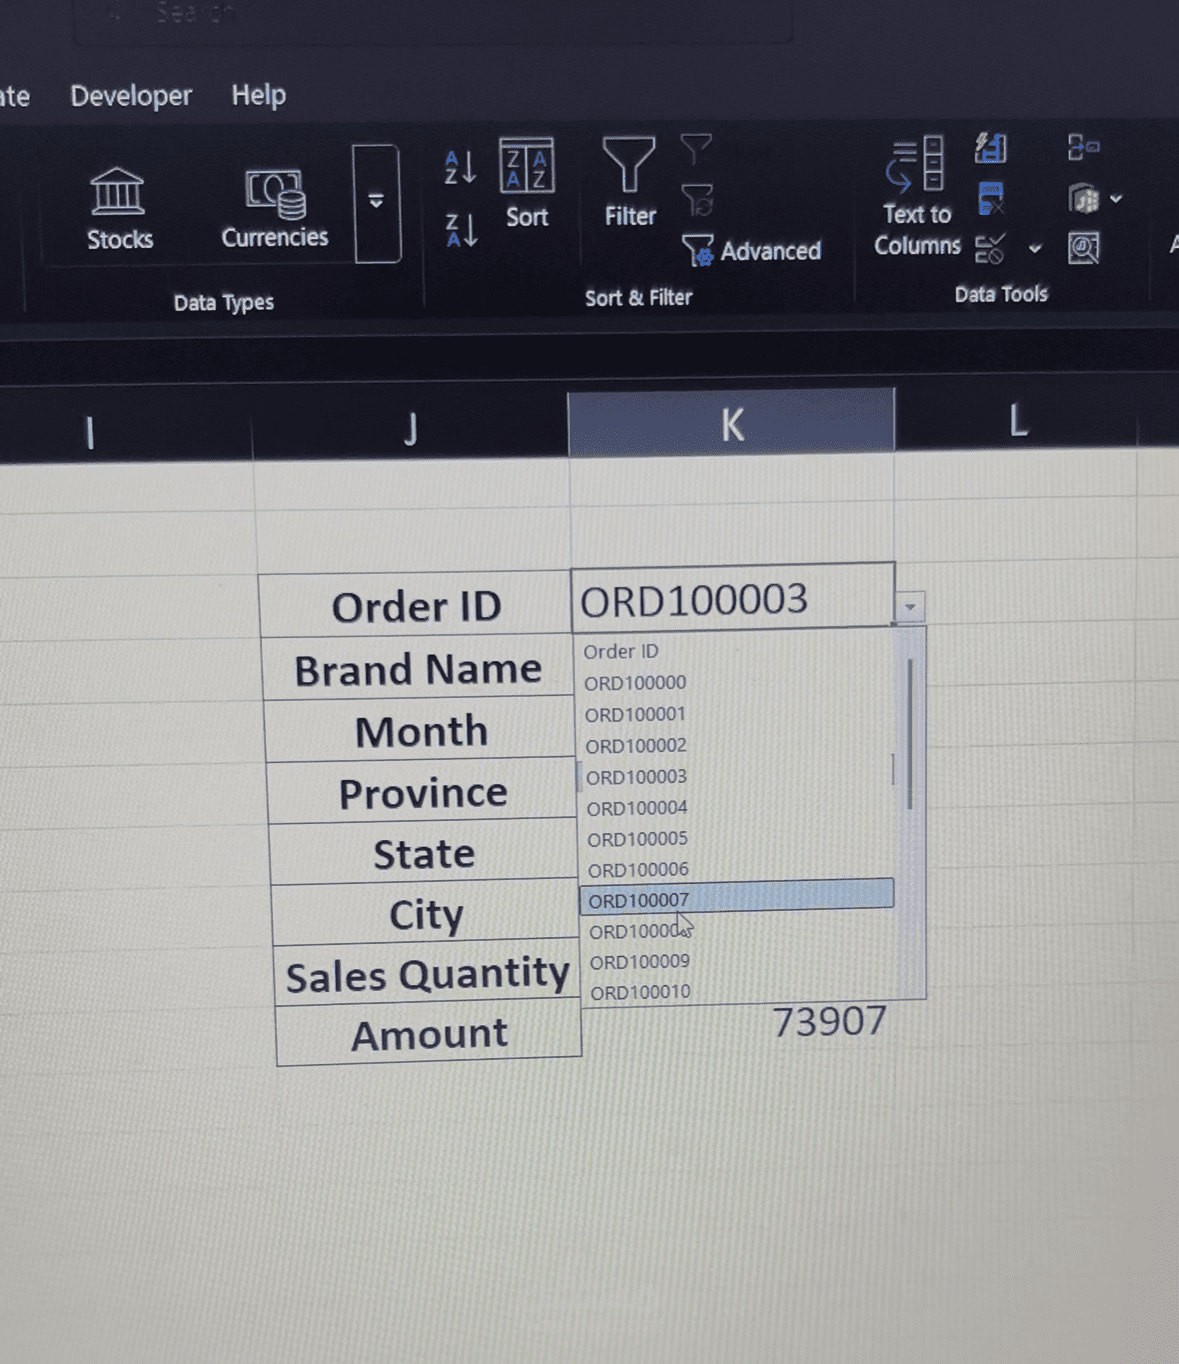1179x1364 pixels.
Task: Run Flash Fill from Data Tools
Action: point(990,149)
